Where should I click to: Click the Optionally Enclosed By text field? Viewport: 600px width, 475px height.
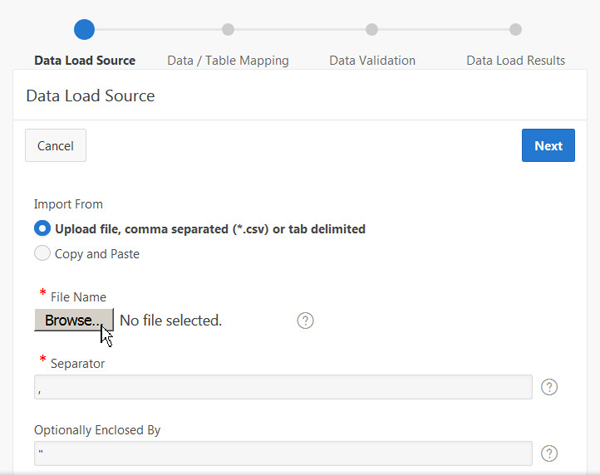point(283,453)
